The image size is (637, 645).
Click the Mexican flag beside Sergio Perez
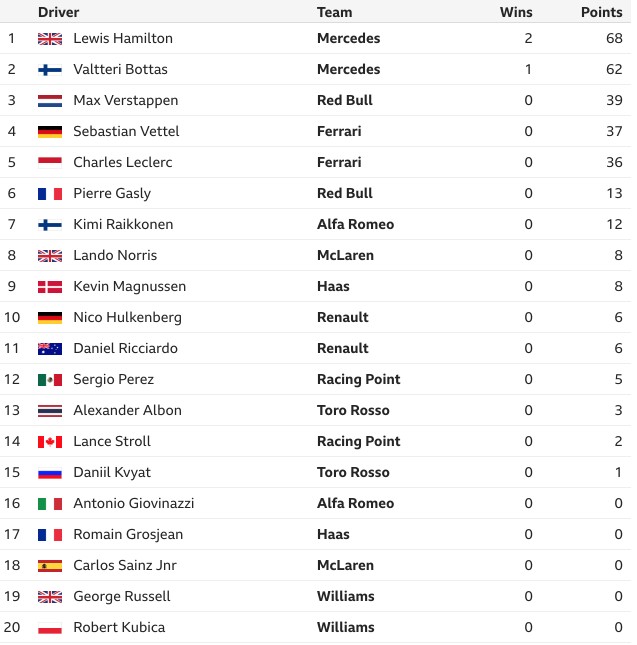coord(50,380)
